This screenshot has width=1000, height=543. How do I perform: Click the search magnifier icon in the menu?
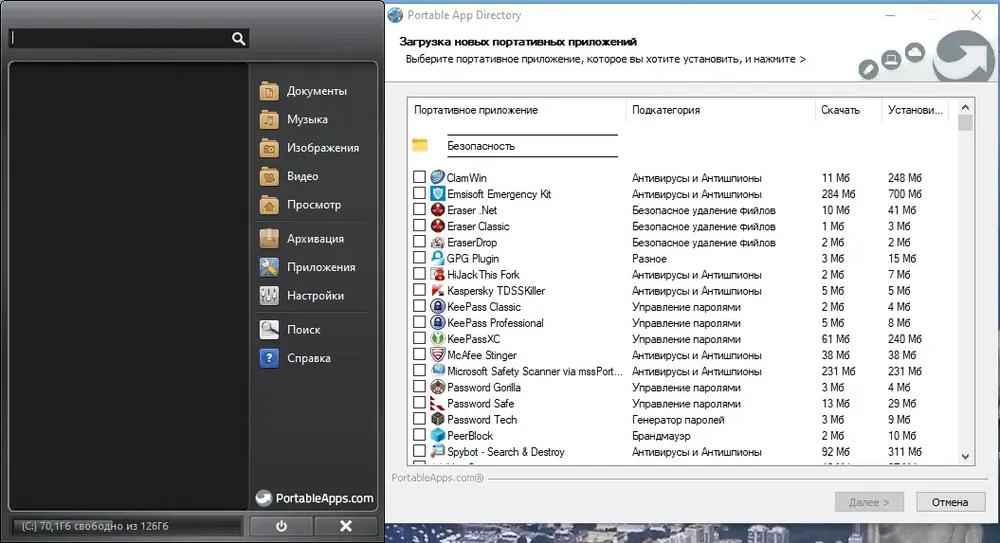239,39
